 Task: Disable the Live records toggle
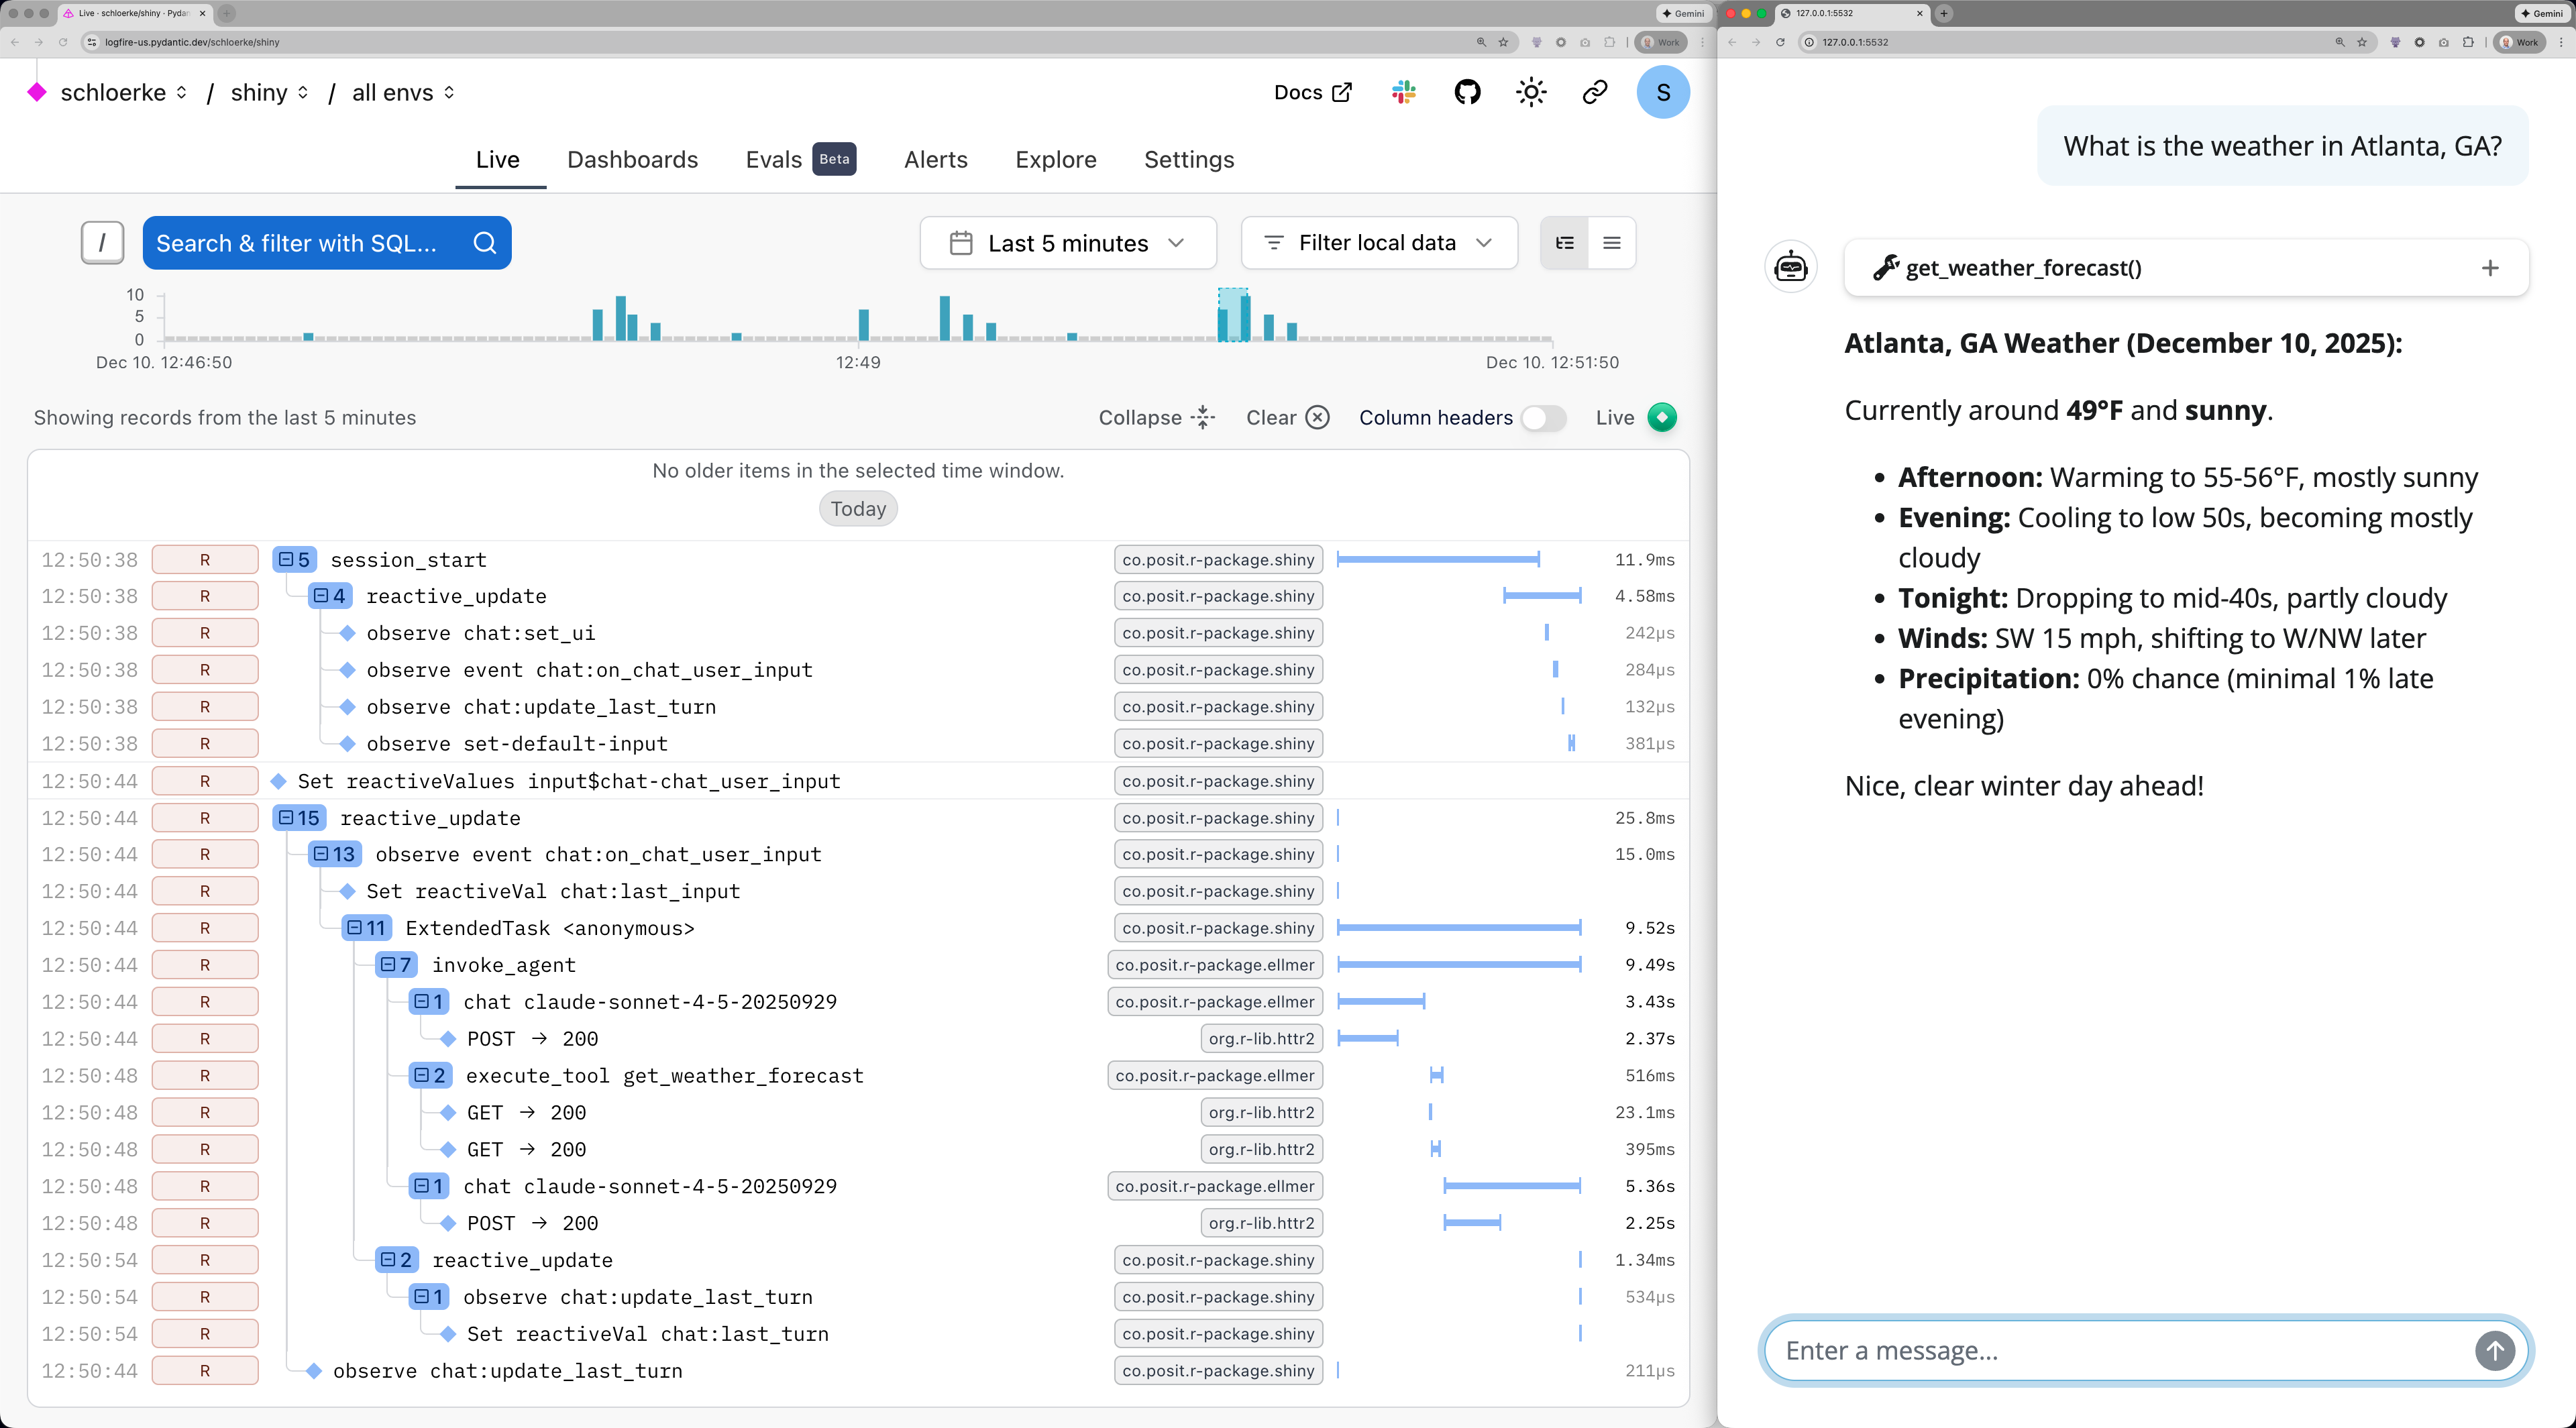[1662, 417]
